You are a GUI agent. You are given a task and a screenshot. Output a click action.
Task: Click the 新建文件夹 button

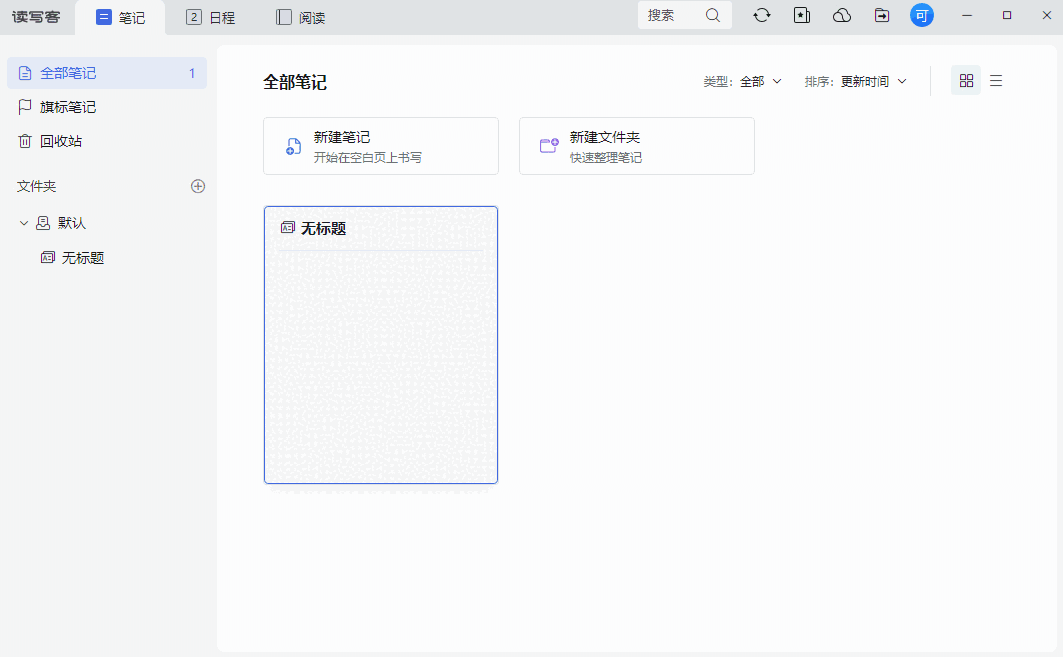[x=637, y=145]
